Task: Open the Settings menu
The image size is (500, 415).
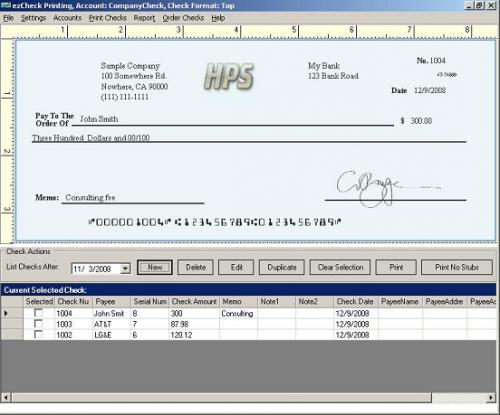Action: point(33,18)
